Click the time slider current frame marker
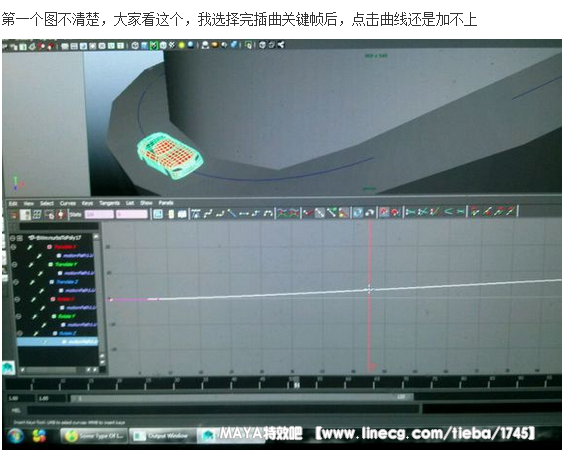569x450 pixels. (x=296, y=384)
